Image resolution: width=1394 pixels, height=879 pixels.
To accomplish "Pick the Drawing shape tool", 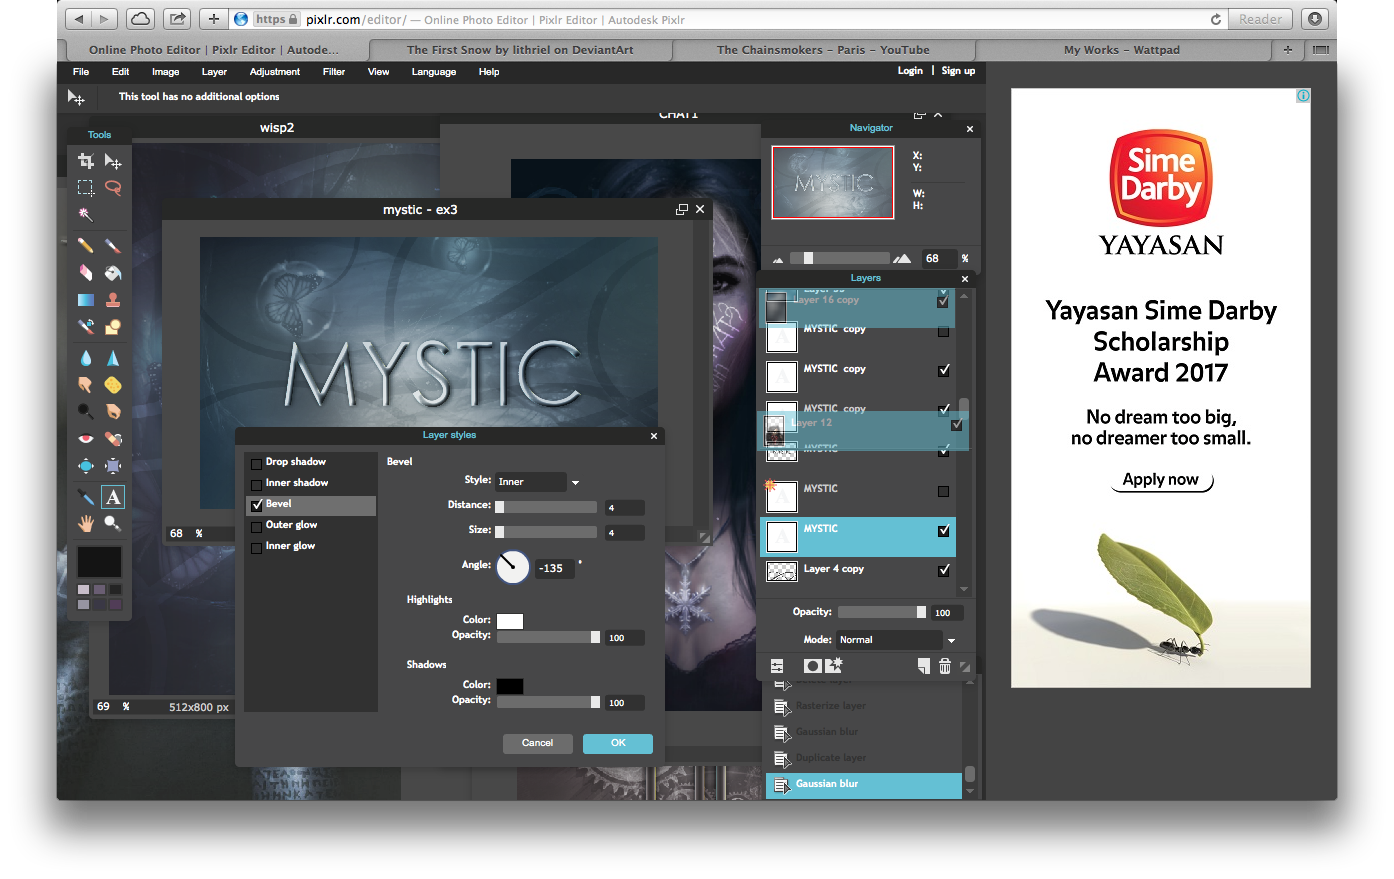I will [x=113, y=327].
